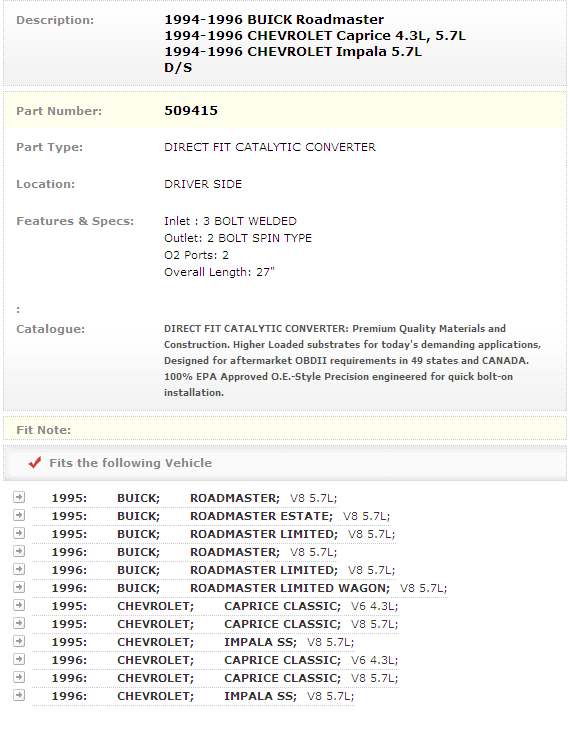The image size is (570, 753).
Task: Click the red checkmark icon
Action: coord(35,462)
